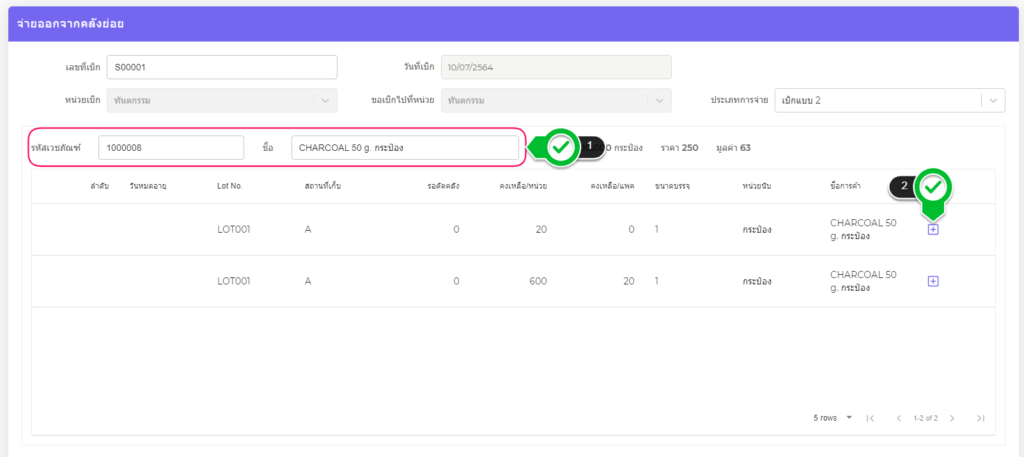Expand the หน่วยเบิก dropdown
The image size is (1024, 457).
coord(325,101)
